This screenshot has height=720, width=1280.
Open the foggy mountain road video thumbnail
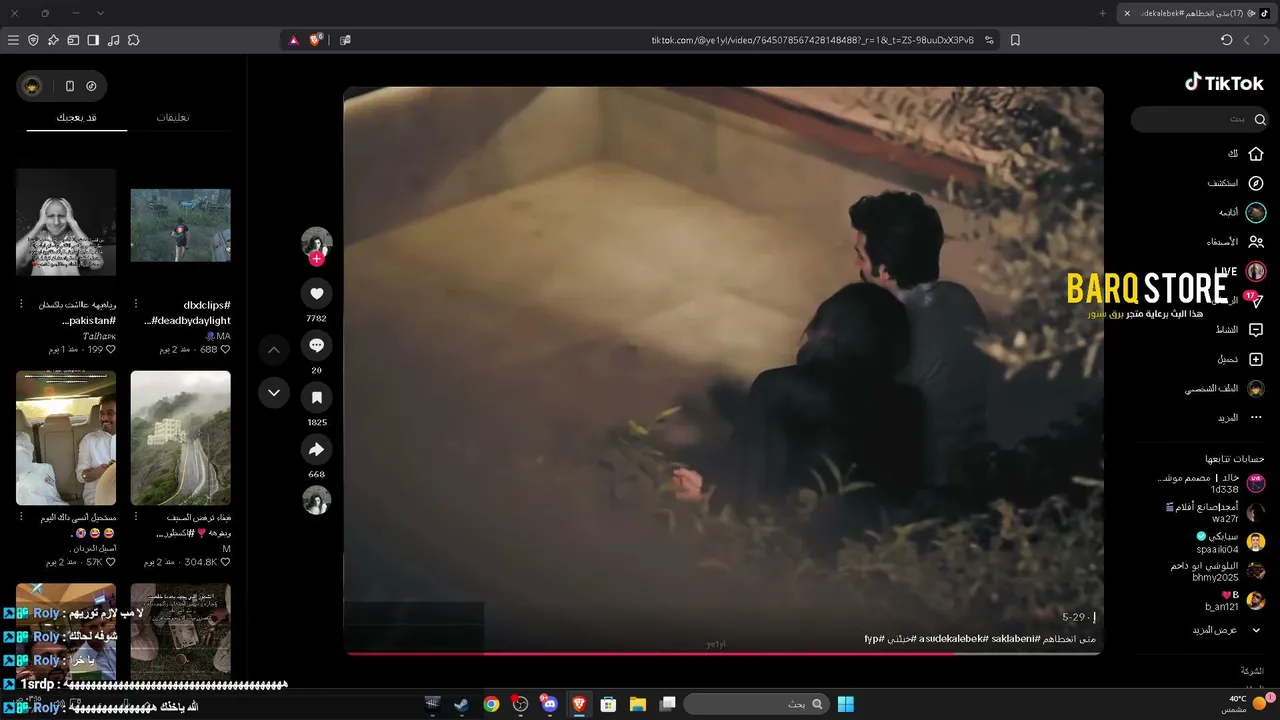[x=180, y=438]
